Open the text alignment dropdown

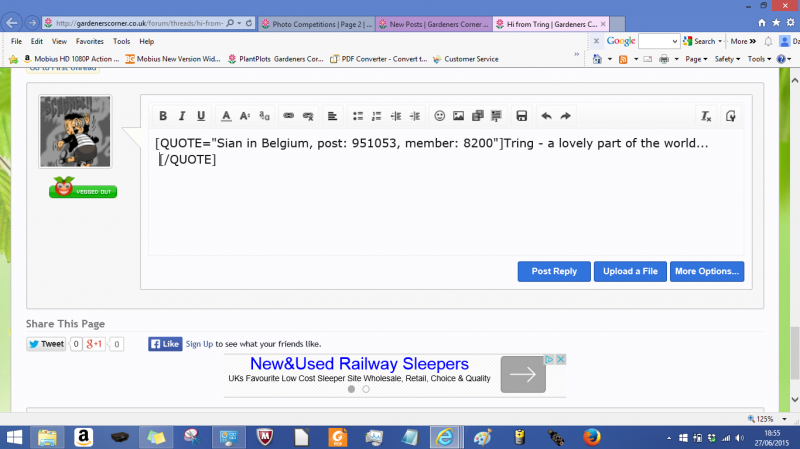[333, 116]
